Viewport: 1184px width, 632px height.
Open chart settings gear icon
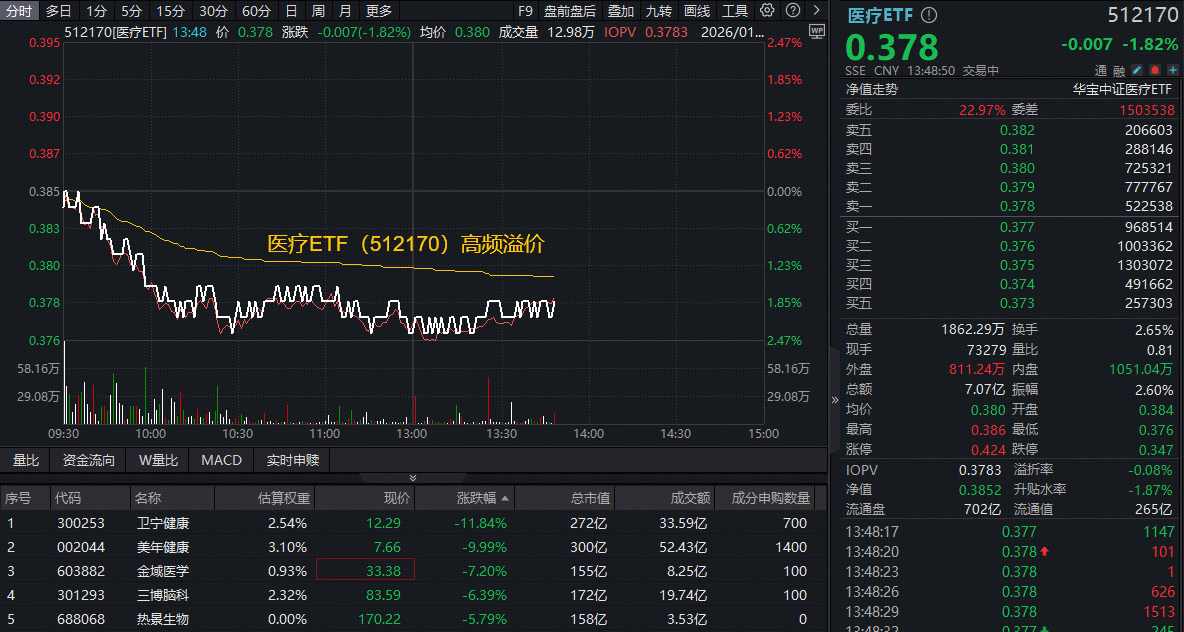(767, 11)
